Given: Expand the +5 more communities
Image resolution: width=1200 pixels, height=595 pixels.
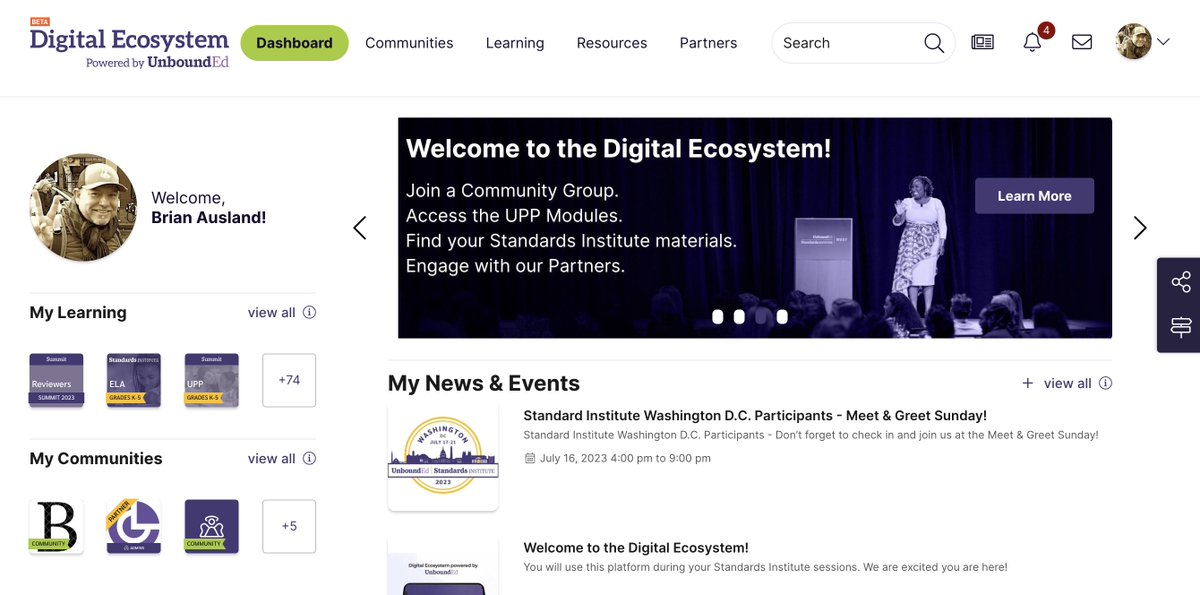Looking at the screenshot, I should point(289,526).
